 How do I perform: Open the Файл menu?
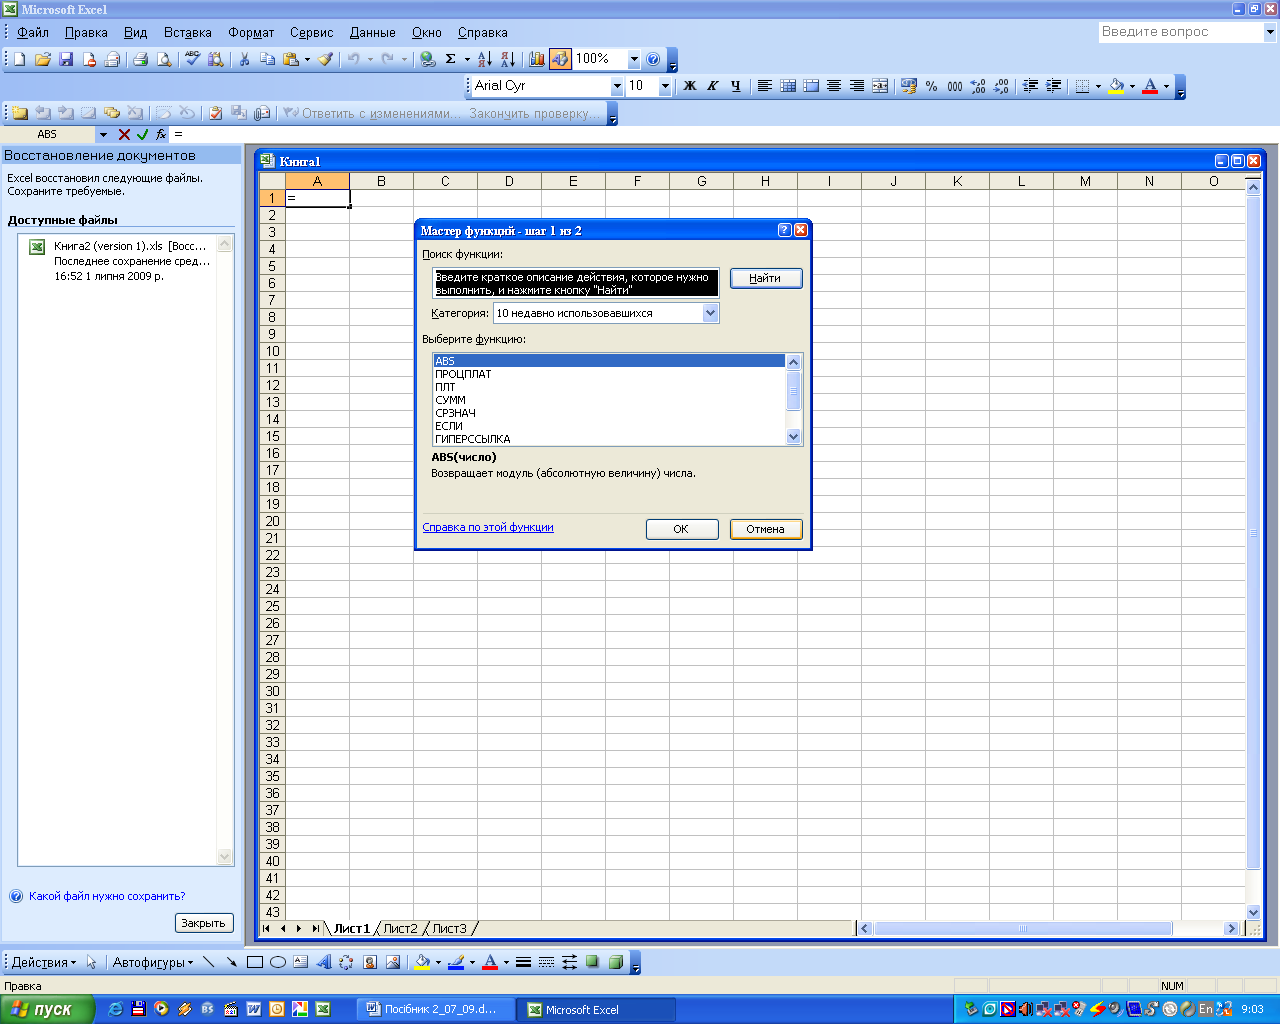[x=32, y=32]
